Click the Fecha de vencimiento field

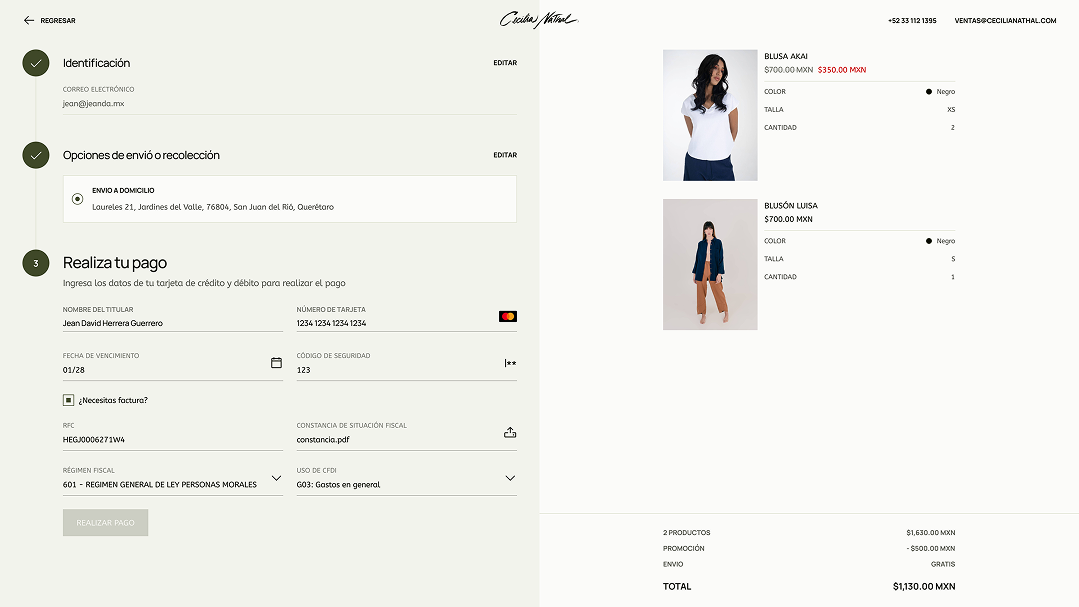click(x=173, y=365)
